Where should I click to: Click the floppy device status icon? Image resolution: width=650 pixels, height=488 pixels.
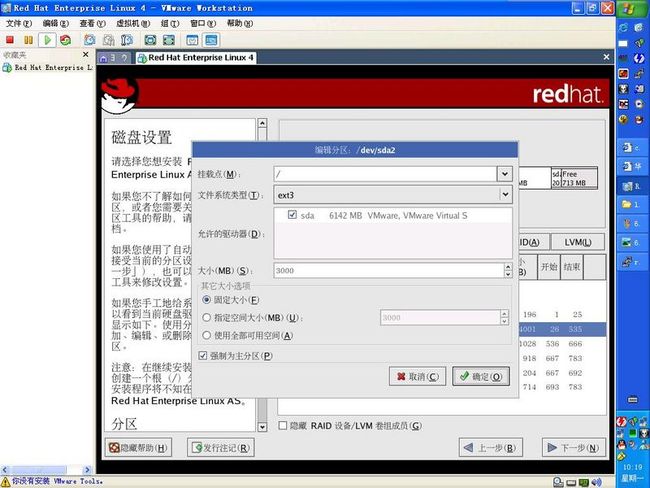pyautogui.click(x=571, y=483)
